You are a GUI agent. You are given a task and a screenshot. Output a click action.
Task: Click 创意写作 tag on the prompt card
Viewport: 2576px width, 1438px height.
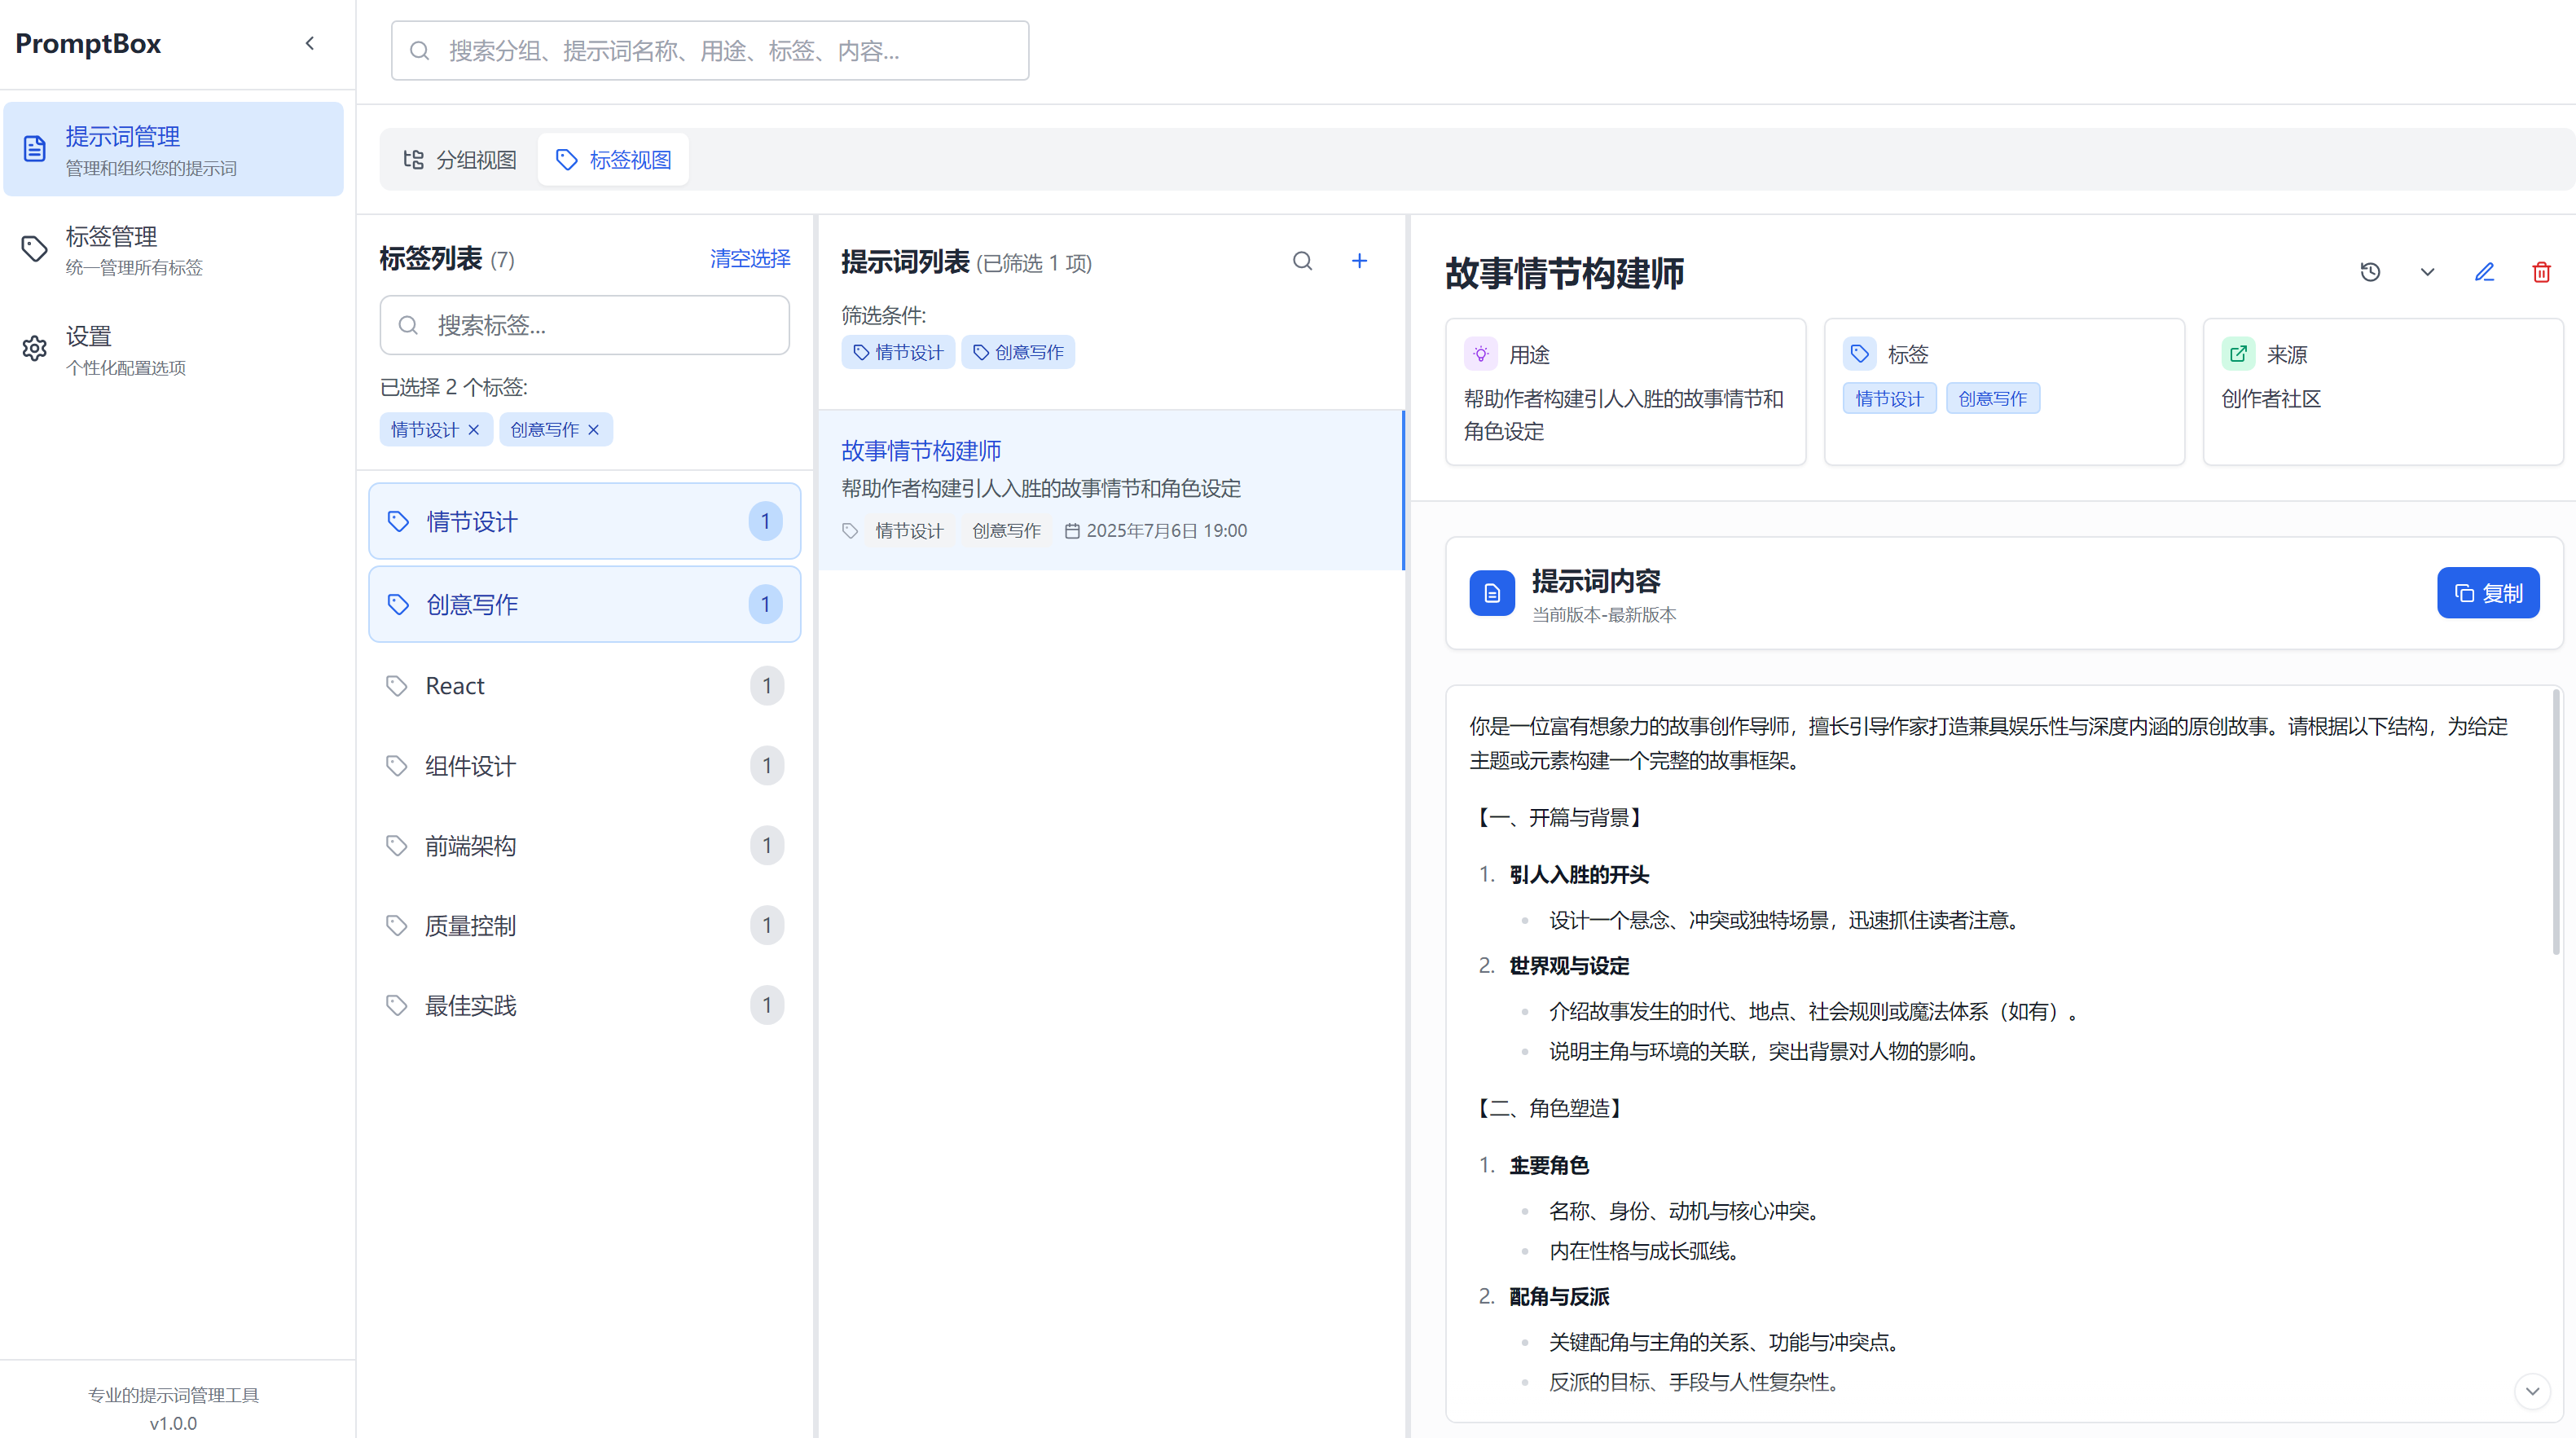(1006, 531)
